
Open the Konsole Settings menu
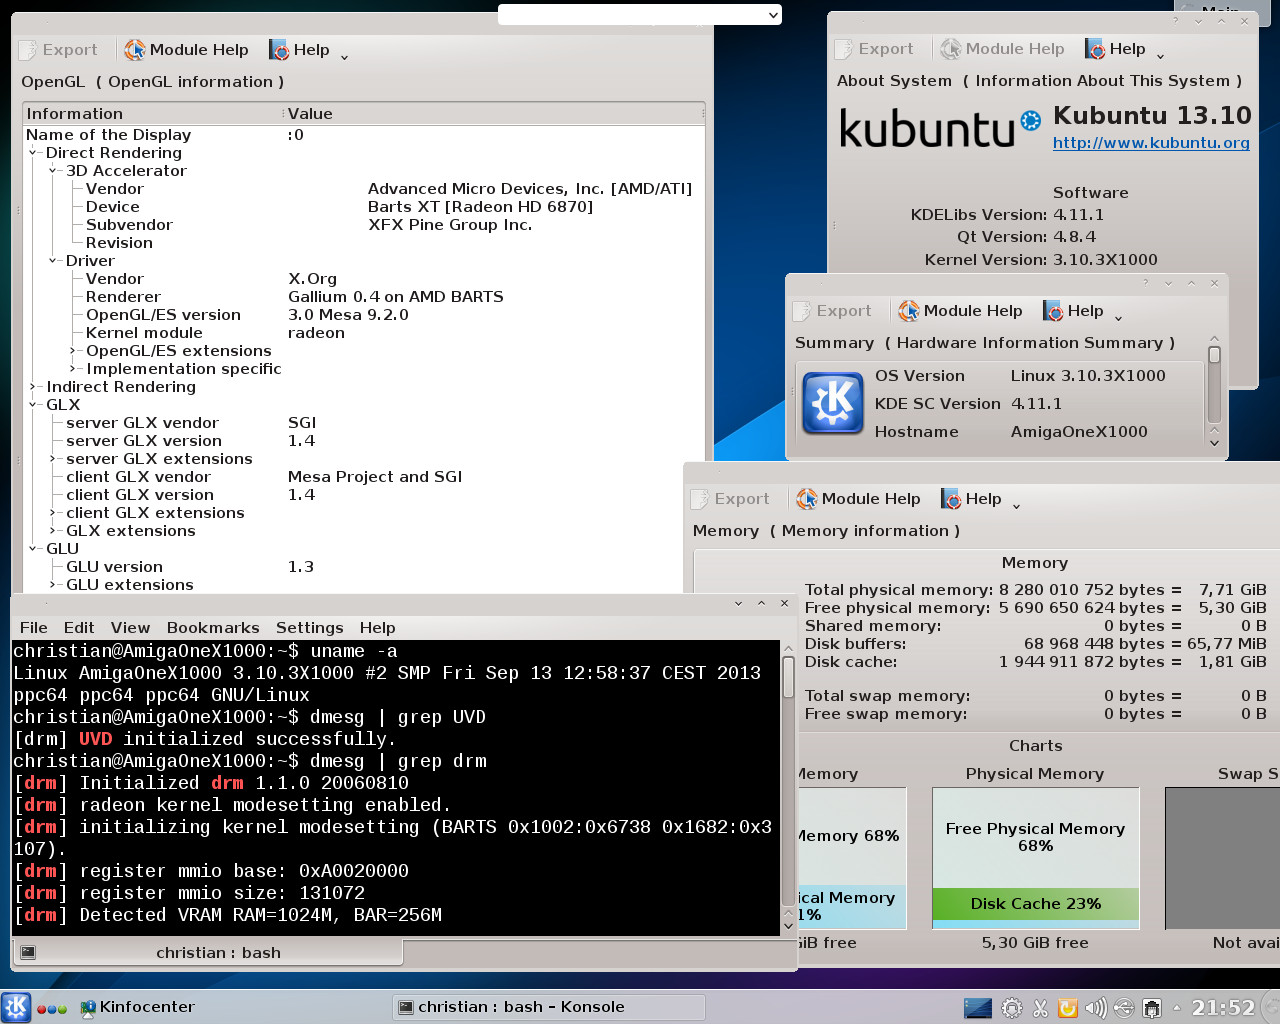click(x=310, y=628)
